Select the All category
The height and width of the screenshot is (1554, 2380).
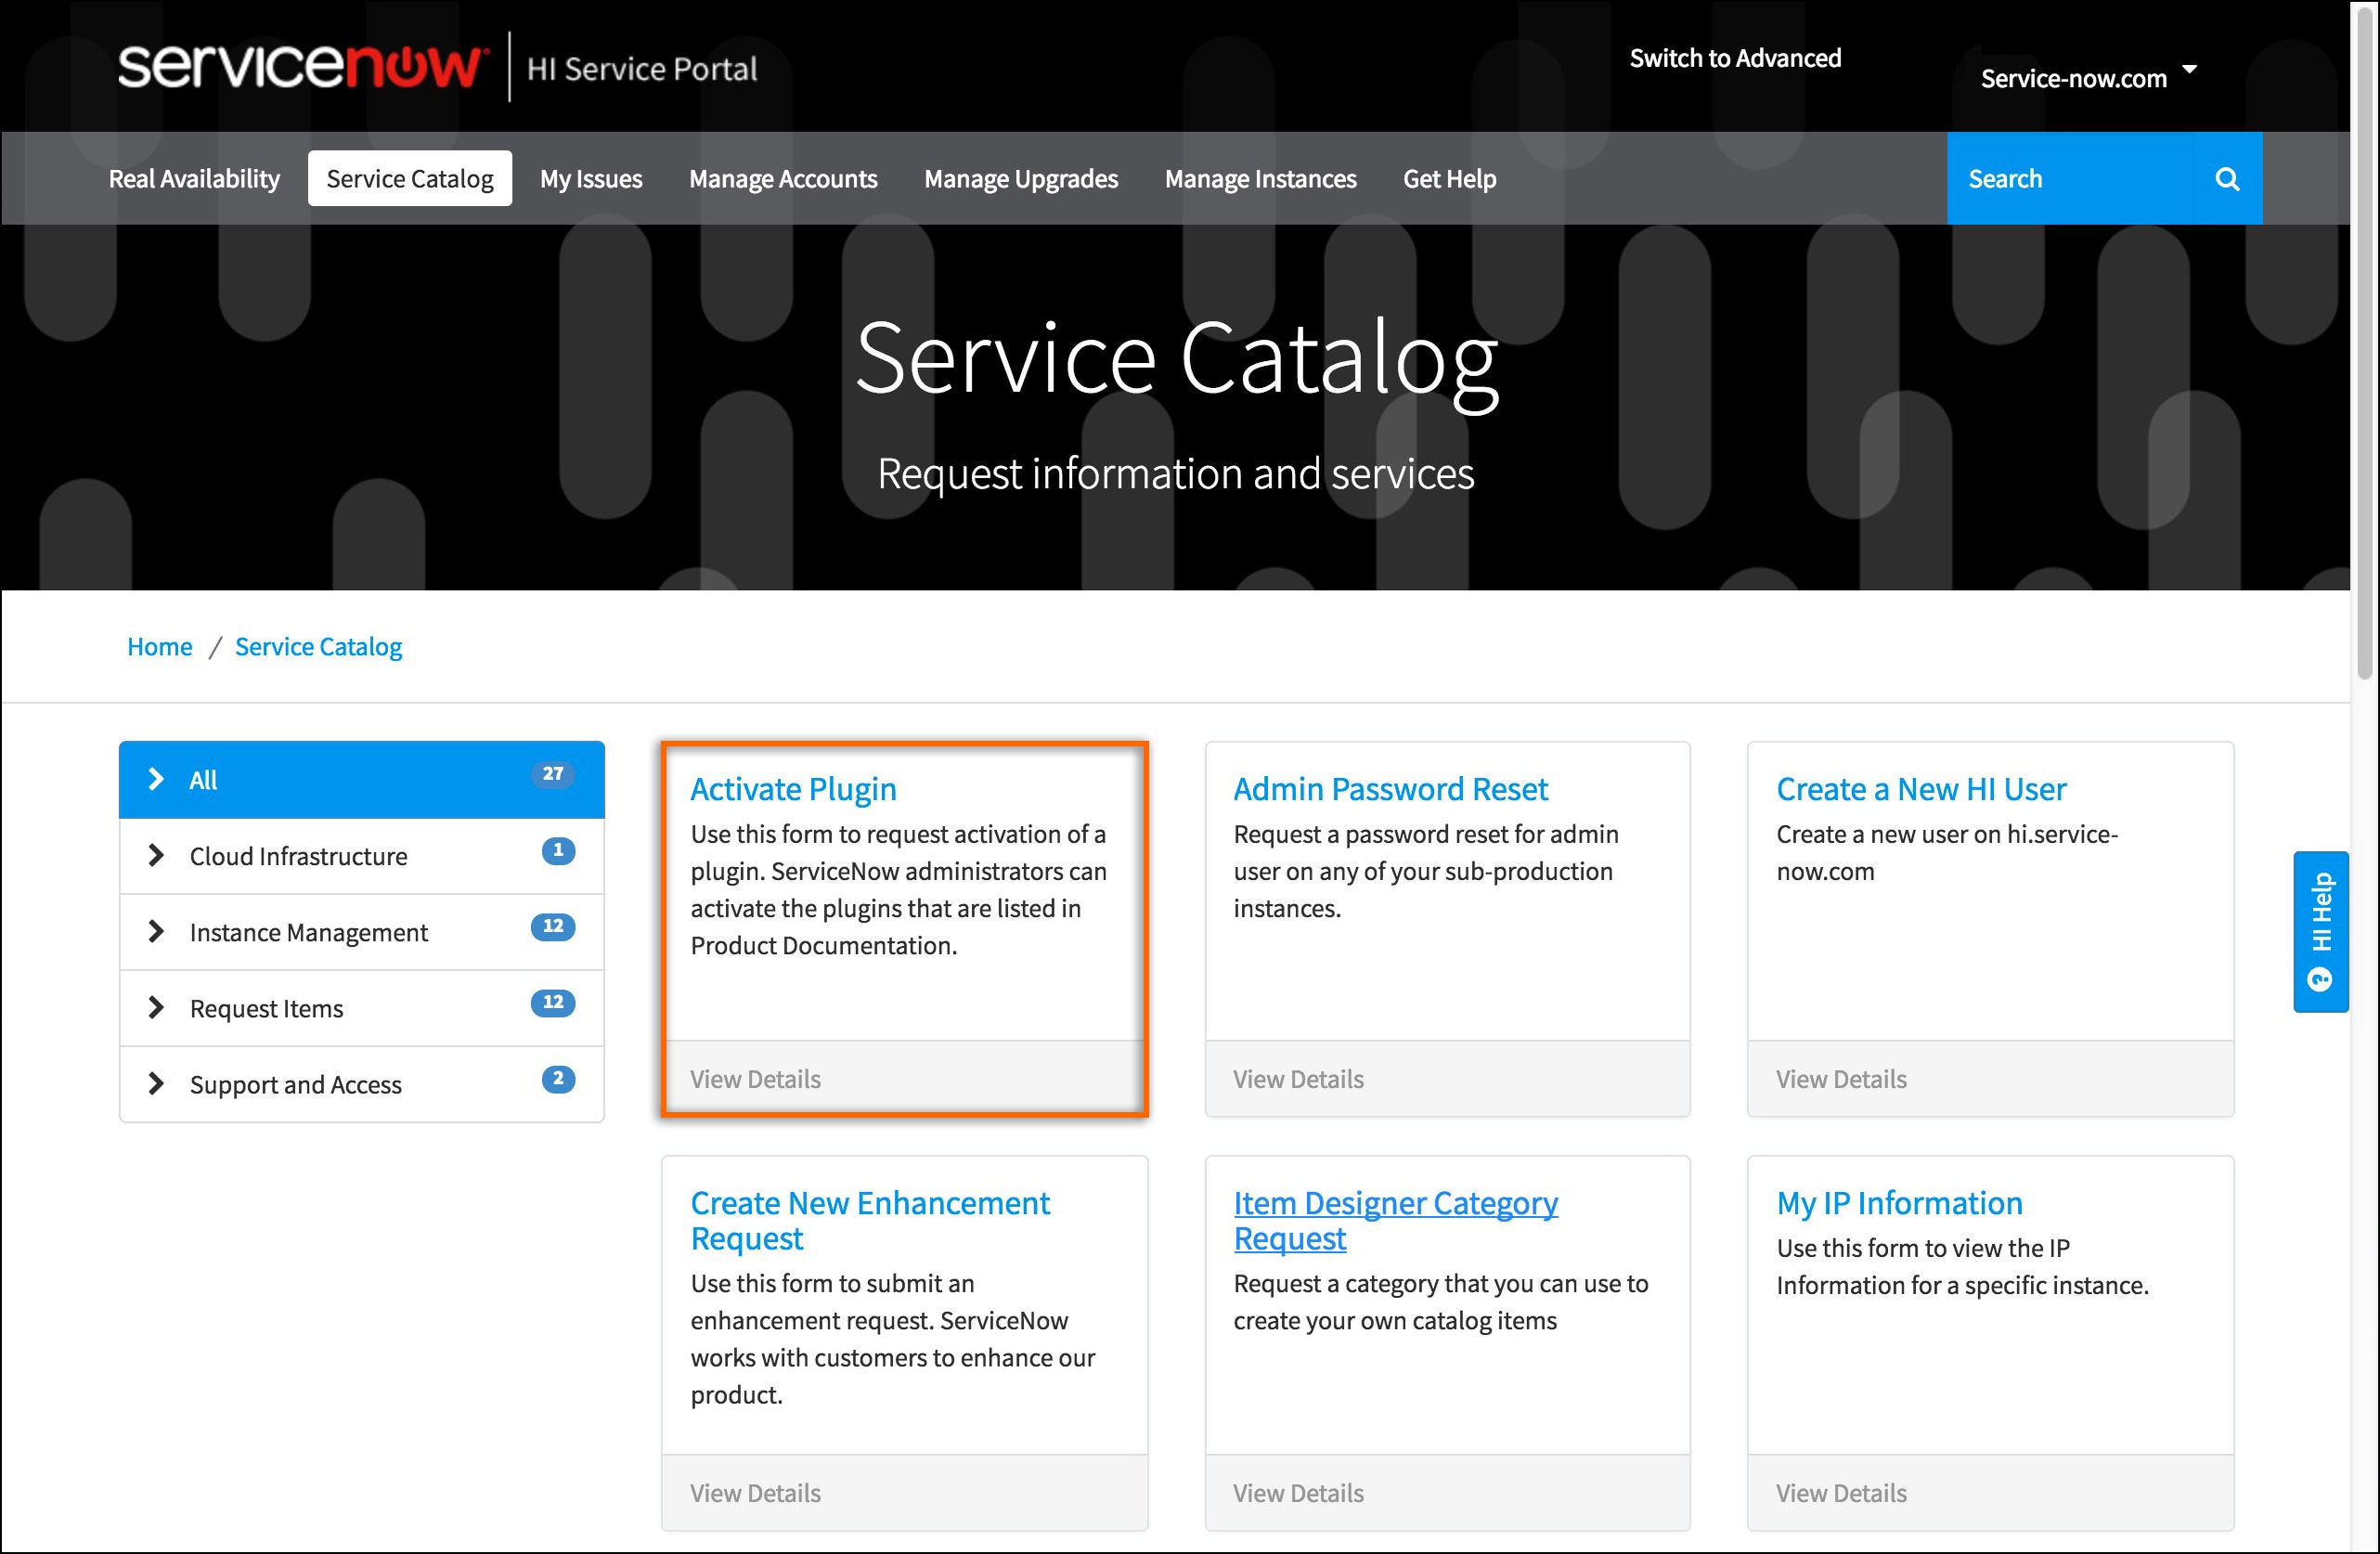(x=361, y=779)
